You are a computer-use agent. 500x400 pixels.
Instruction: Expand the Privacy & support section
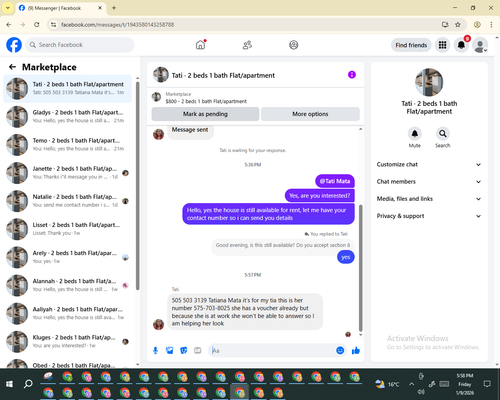(429, 216)
